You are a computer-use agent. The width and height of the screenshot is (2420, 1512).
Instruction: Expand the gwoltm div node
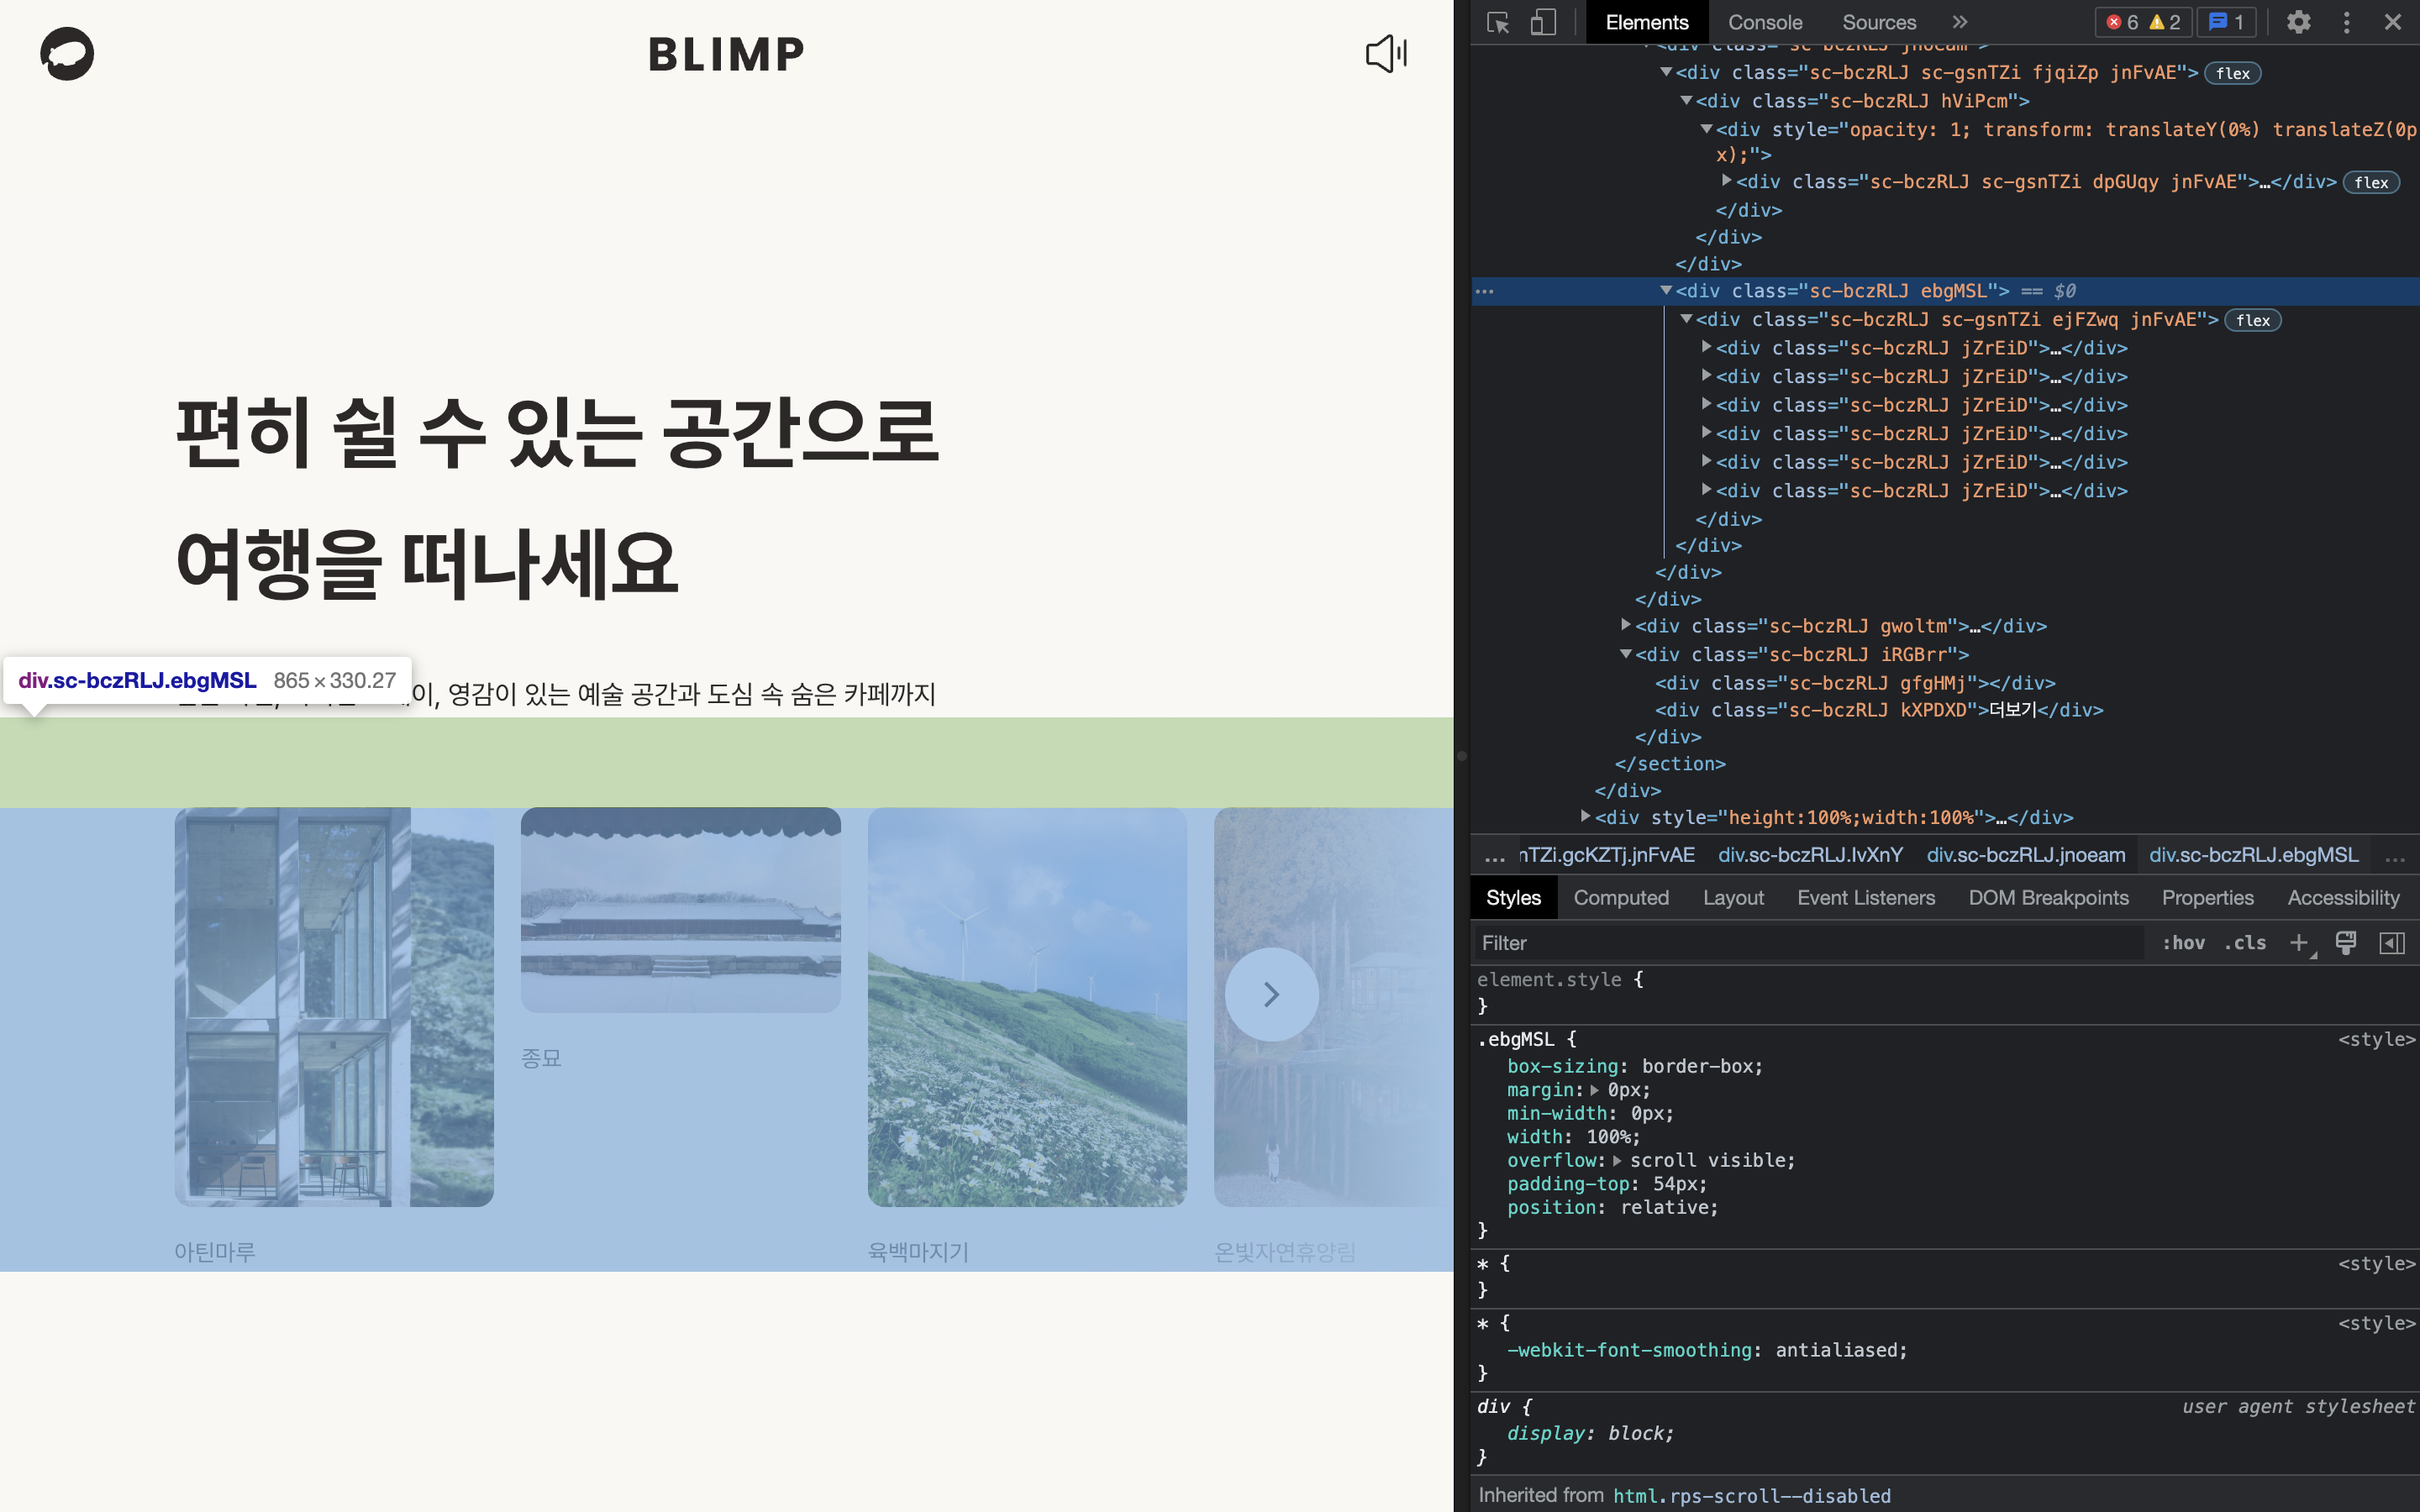[x=1625, y=625]
